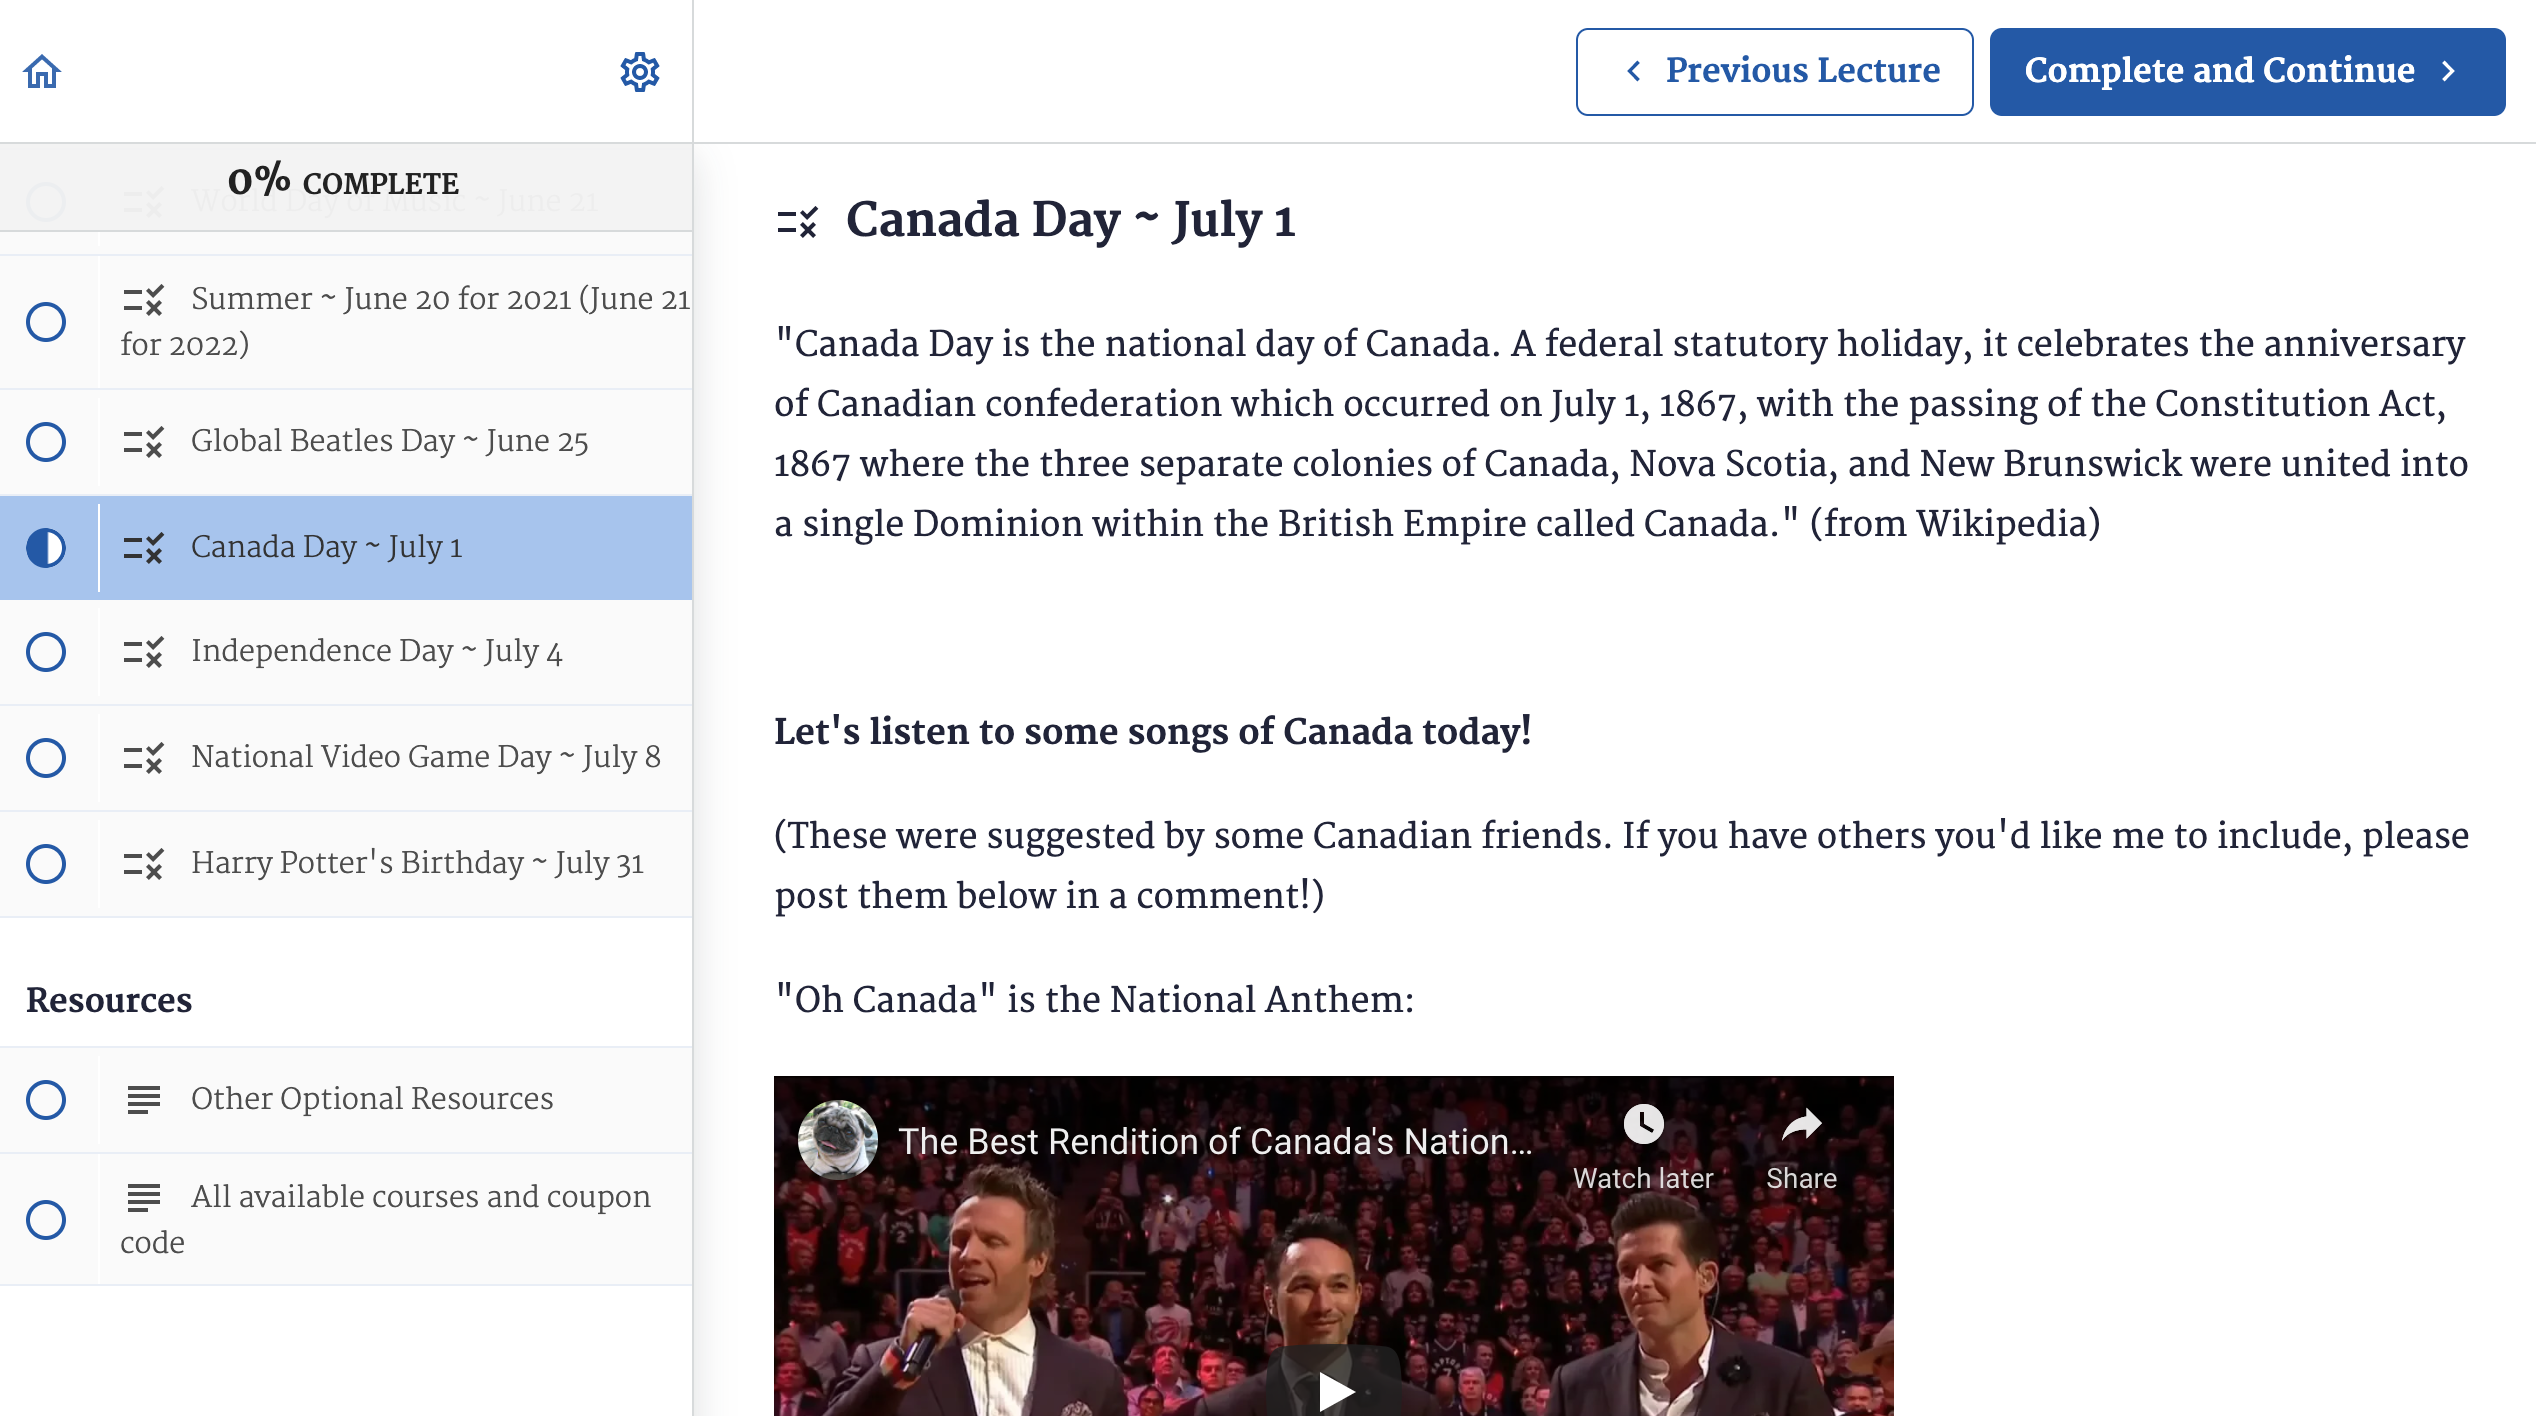Open the settings gear icon
The image size is (2536, 1416).
[x=640, y=72]
